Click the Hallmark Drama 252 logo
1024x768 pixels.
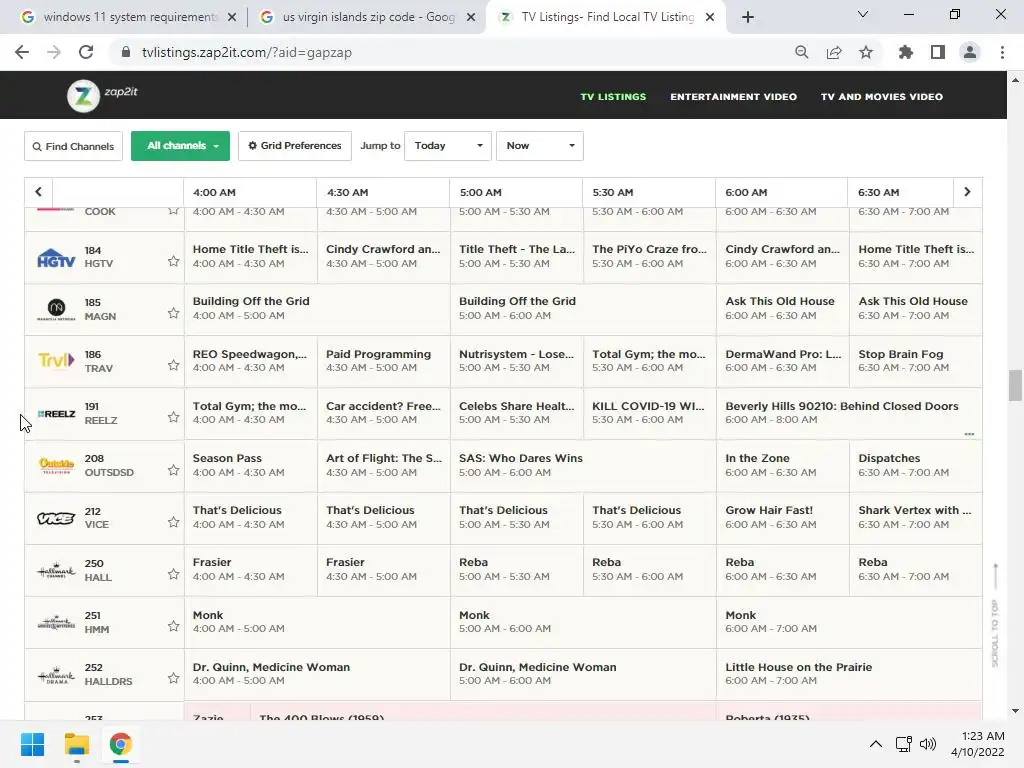click(x=56, y=675)
